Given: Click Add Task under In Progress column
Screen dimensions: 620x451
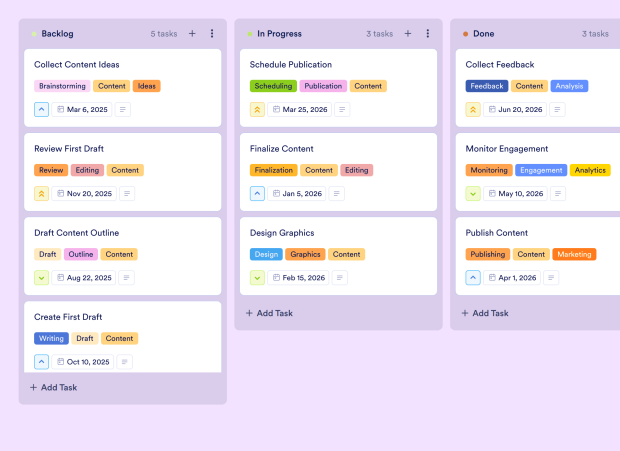Looking at the screenshot, I should pyautogui.click(x=270, y=313).
